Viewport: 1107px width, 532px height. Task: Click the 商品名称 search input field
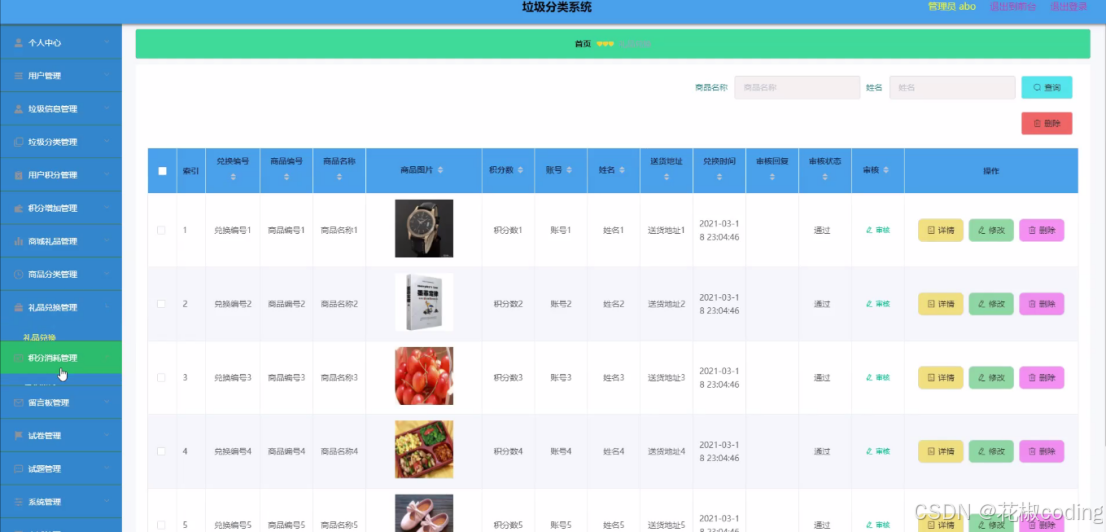coord(797,87)
